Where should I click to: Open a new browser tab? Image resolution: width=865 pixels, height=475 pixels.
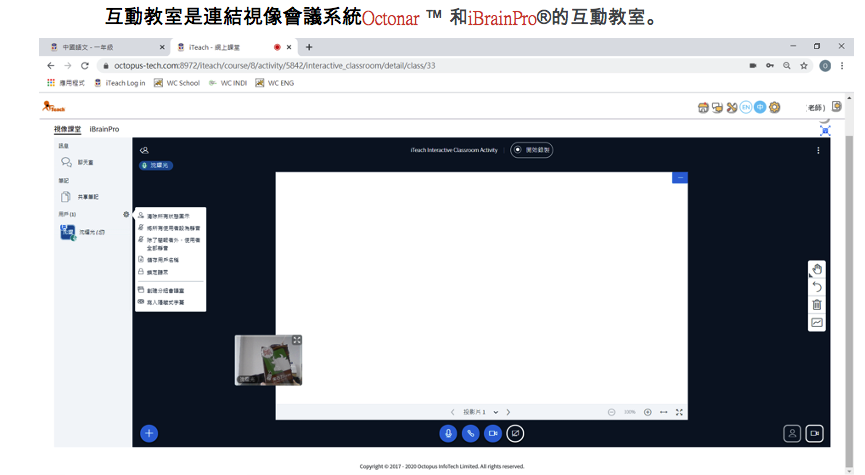[309, 47]
